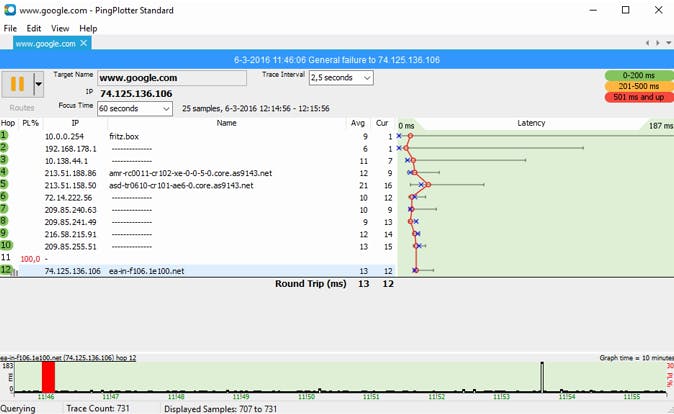674x414 pixels.
Task: Click the hop 5 green circle icon
Action: [x=4, y=184]
